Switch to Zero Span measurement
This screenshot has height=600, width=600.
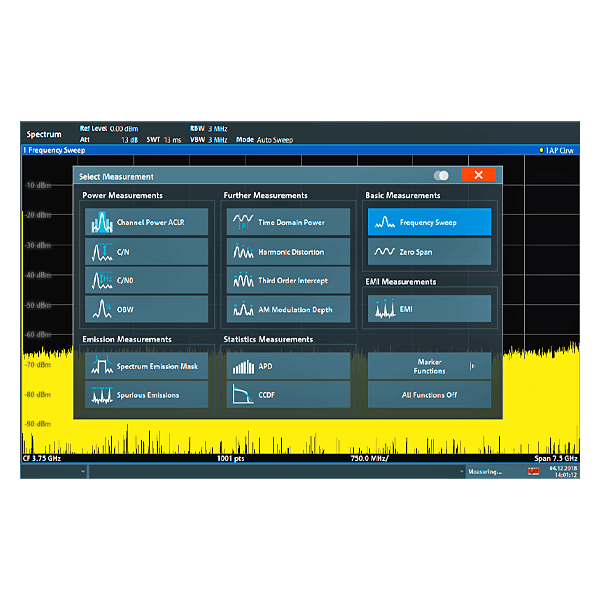[429, 251]
